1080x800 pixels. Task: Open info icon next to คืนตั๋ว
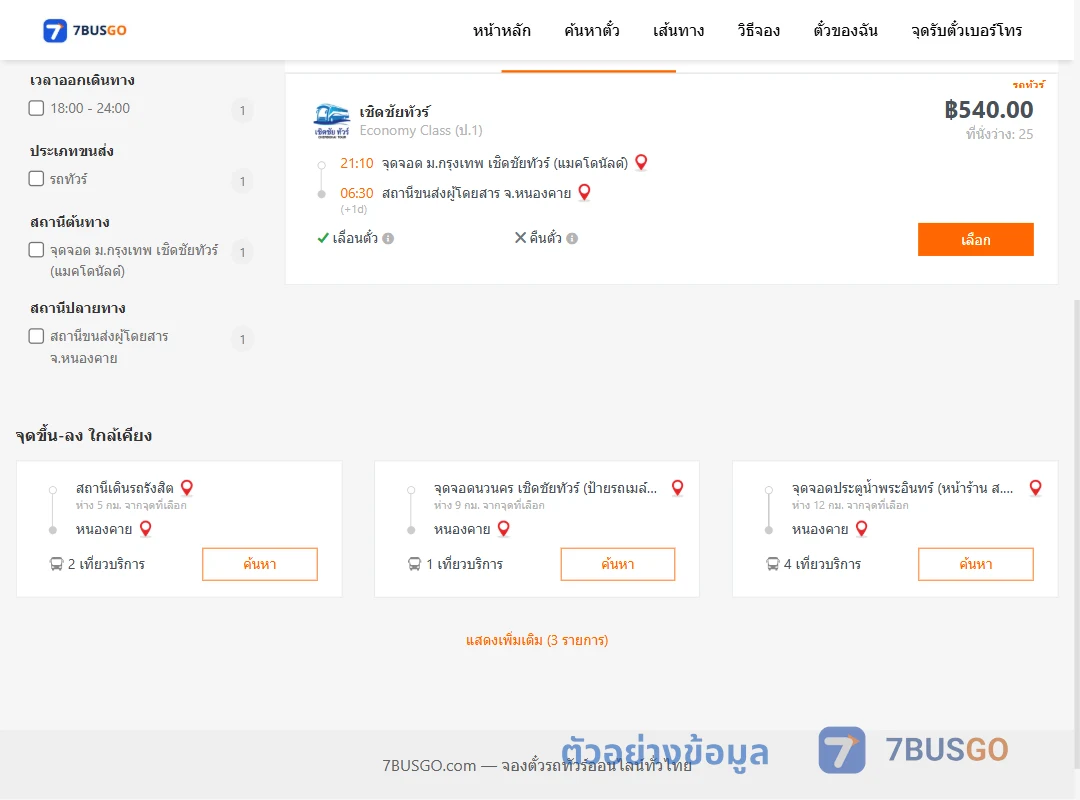pyautogui.click(x=572, y=238)
